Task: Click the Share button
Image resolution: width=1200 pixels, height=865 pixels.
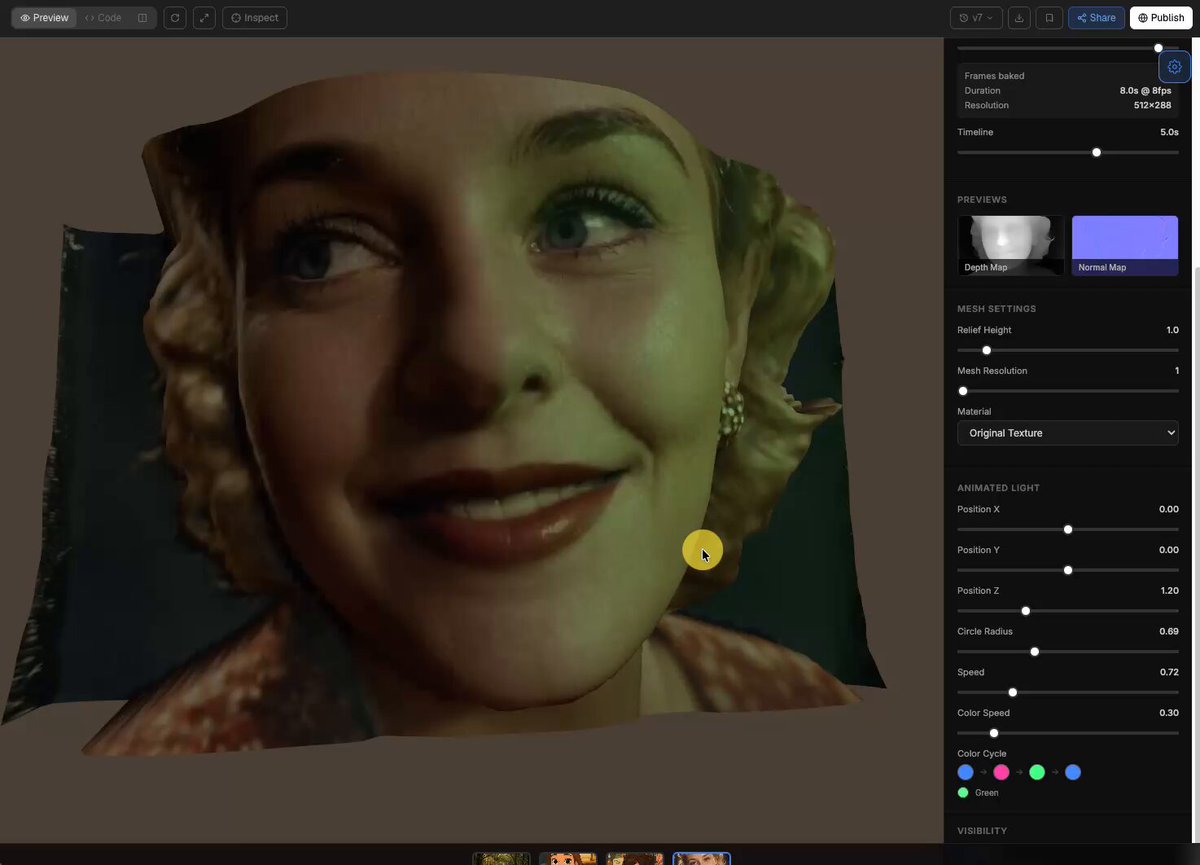Action: (1095, 17)
